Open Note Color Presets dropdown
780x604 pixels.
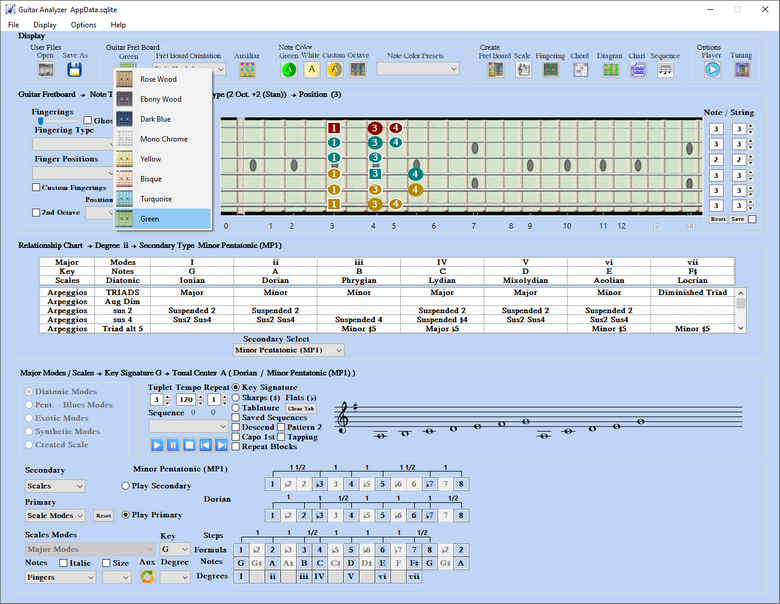[418, 69]
